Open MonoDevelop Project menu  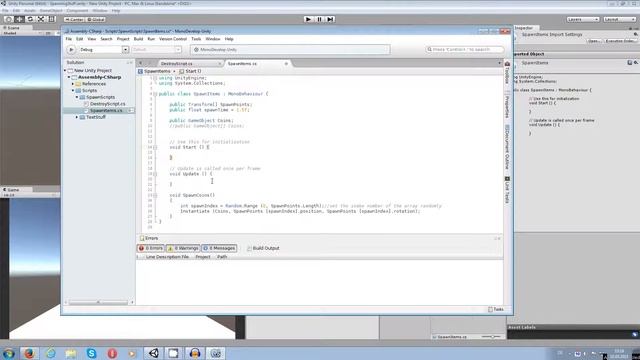(123, 39)
